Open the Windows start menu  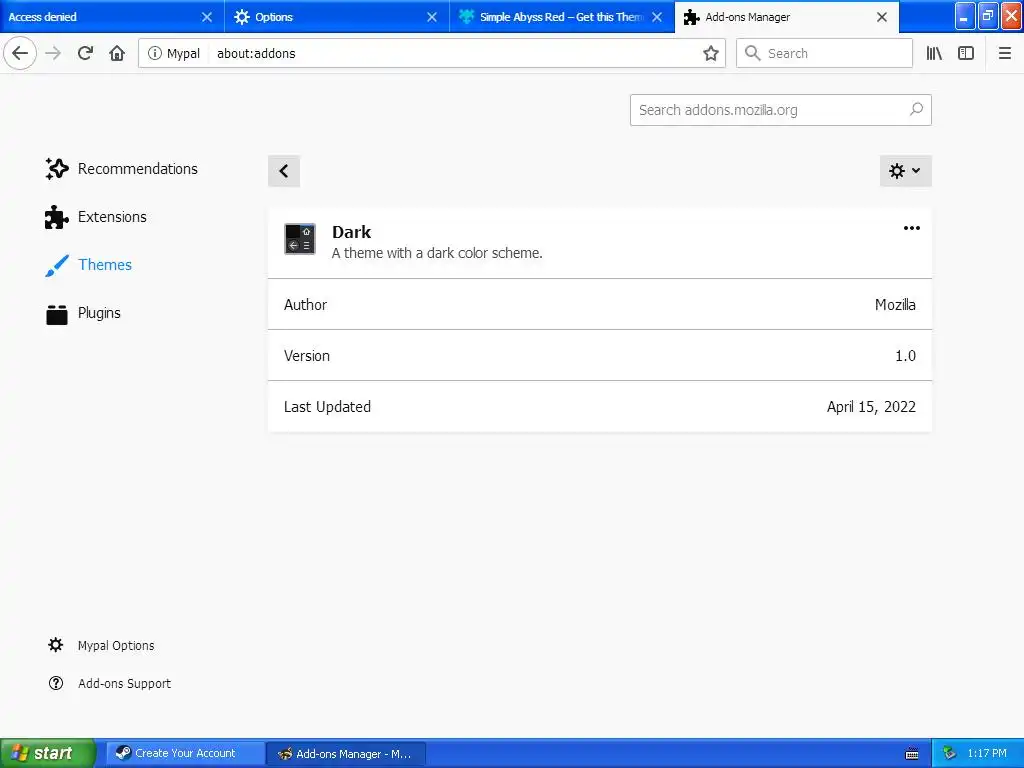coord(48,753)
